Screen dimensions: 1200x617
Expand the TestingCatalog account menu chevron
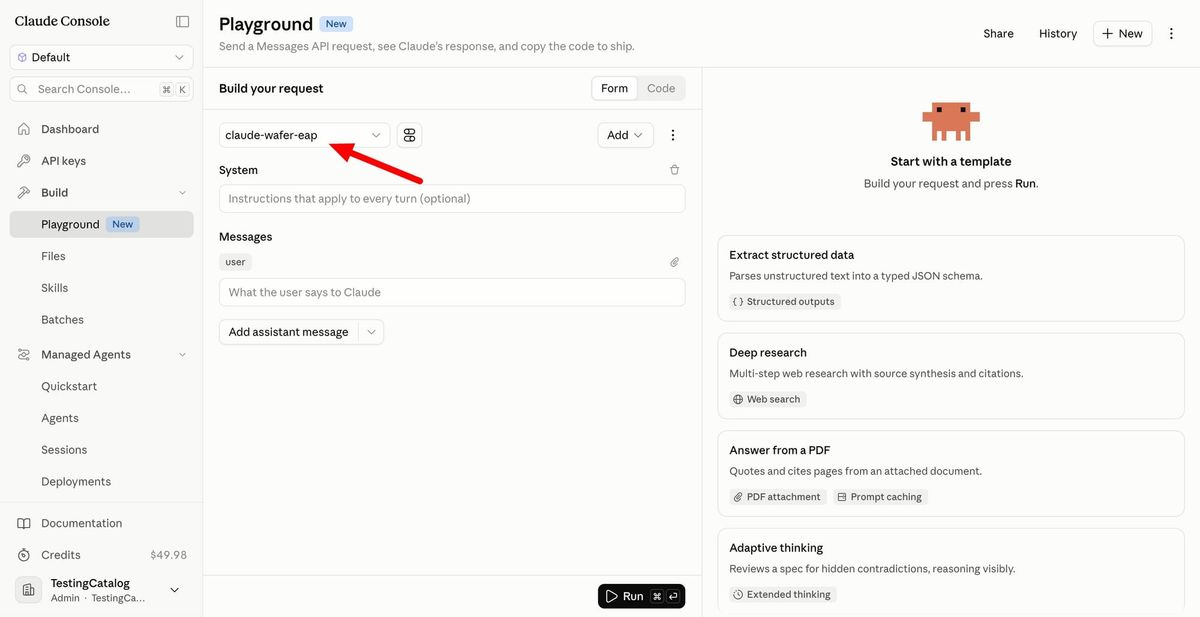coord(175,590)
